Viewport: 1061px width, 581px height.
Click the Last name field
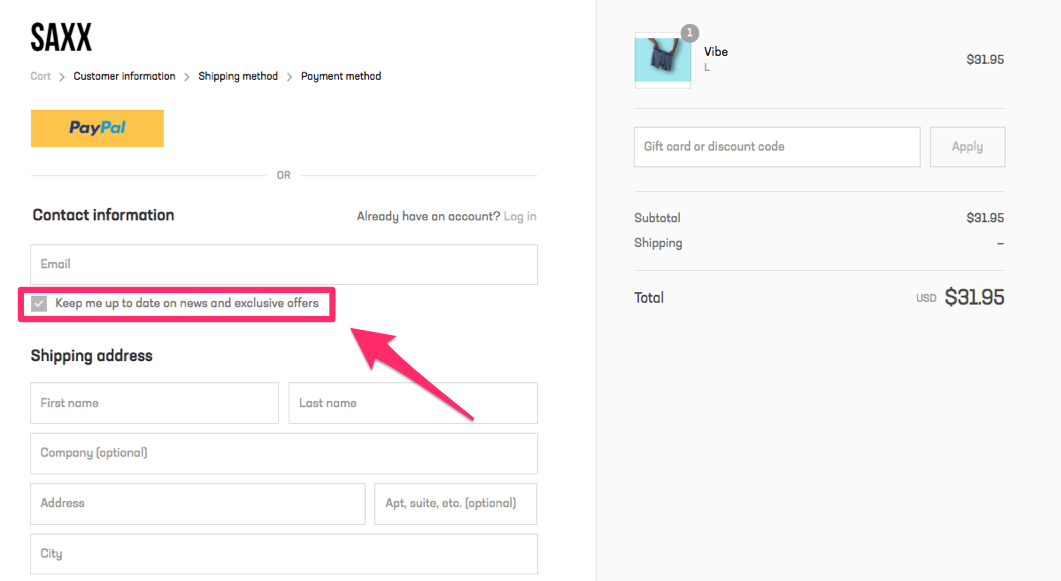tap(413, 403)
